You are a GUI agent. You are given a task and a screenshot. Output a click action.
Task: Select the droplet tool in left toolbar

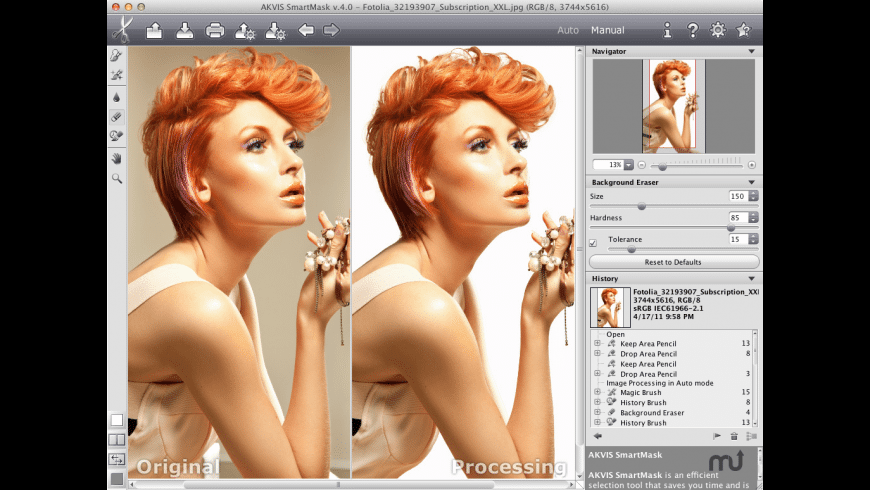pyautogui.click(x=117, y=98)
